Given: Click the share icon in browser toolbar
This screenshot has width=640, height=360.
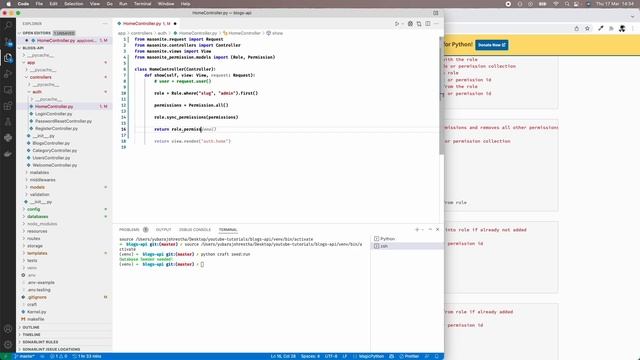Looking at the screenshot, I should point(576,29).
